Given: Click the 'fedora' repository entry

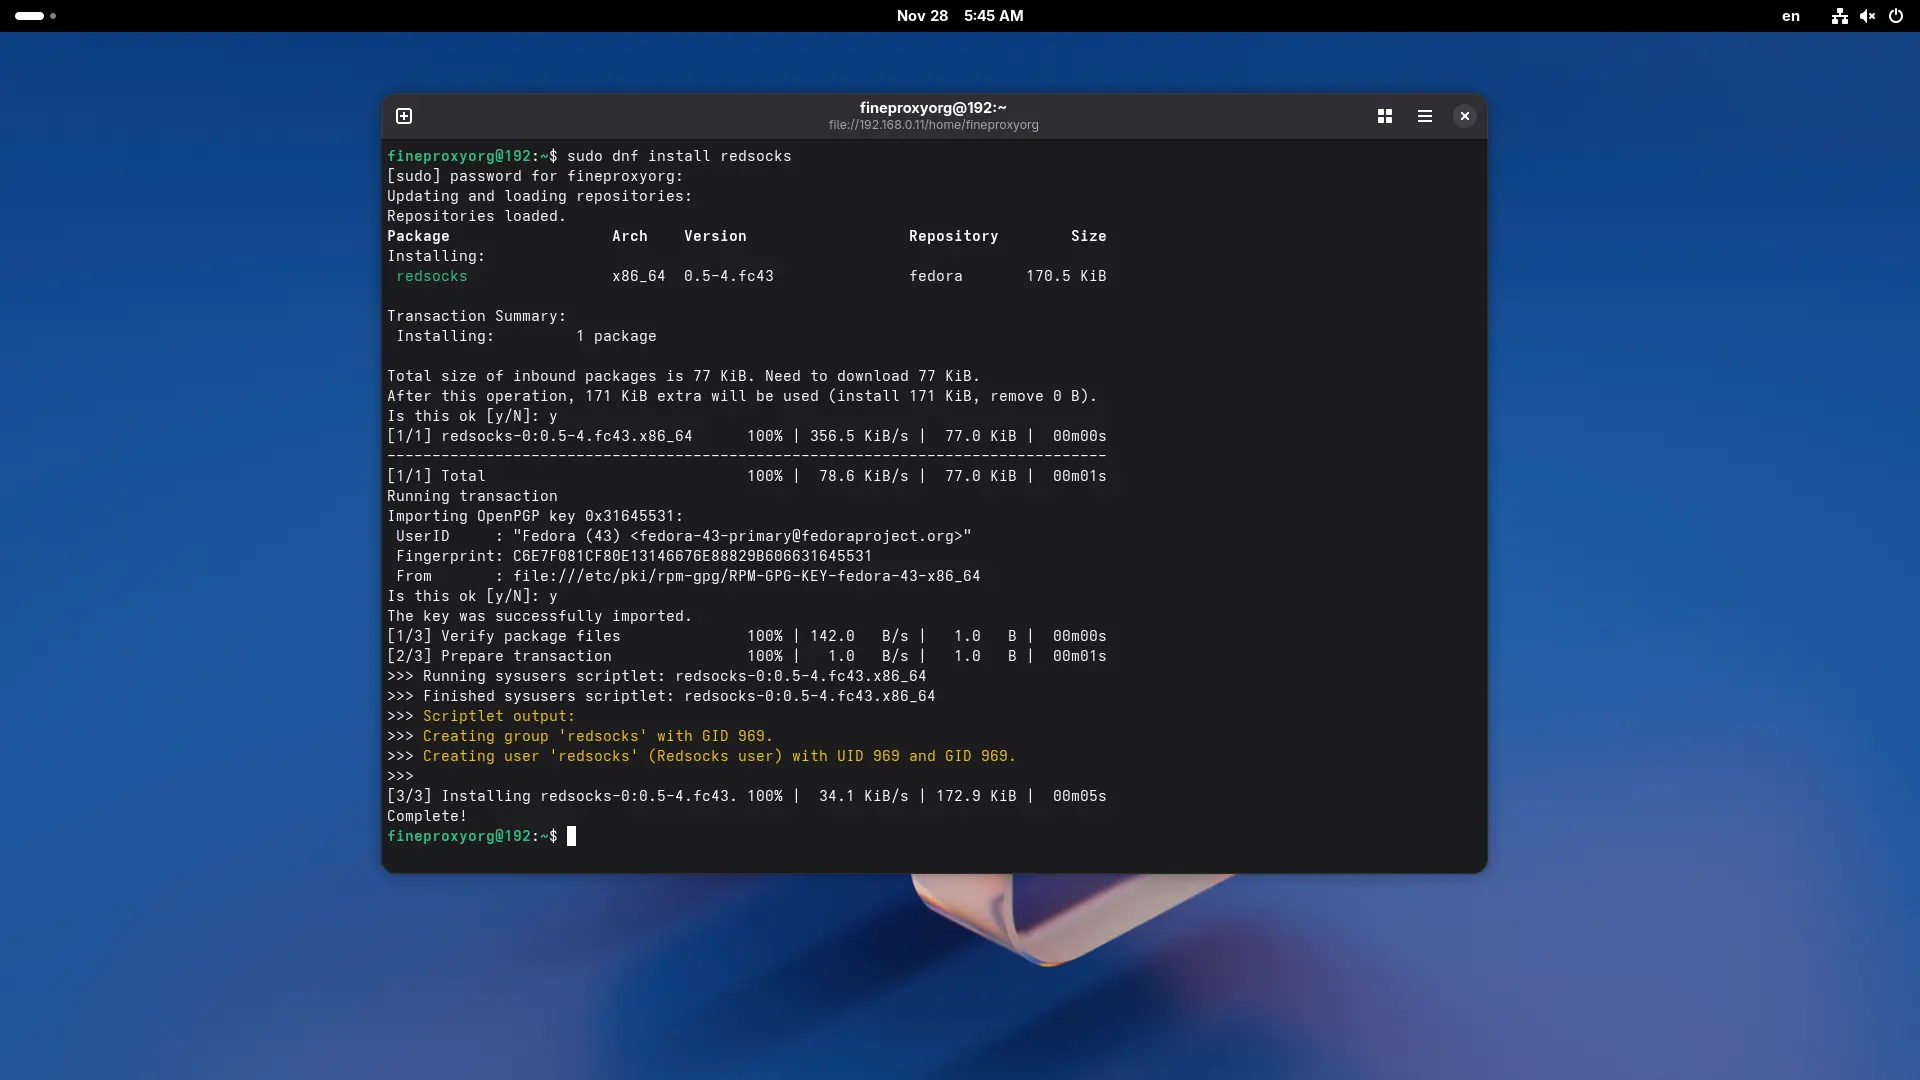Looking at the screenshot, I should click(x=936, y=276).
